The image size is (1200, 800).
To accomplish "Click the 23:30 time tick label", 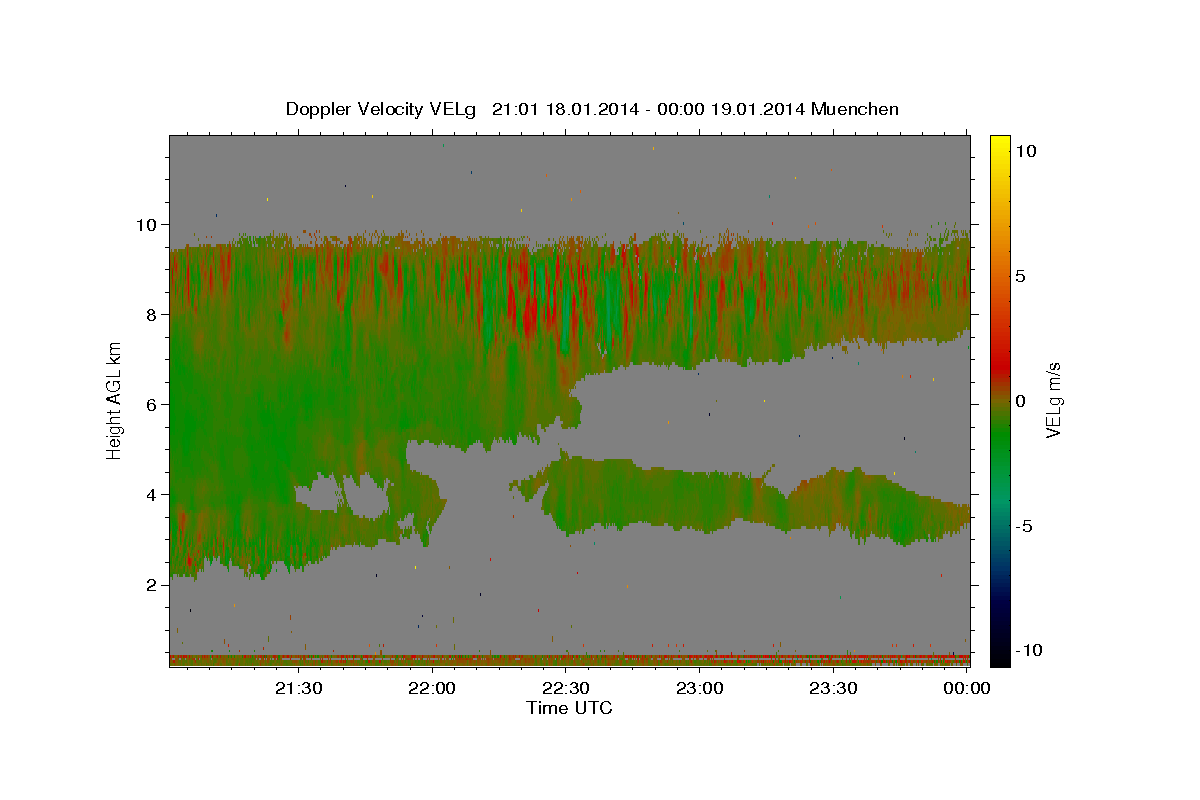I will pyautogui.click(x=833, y=688).
